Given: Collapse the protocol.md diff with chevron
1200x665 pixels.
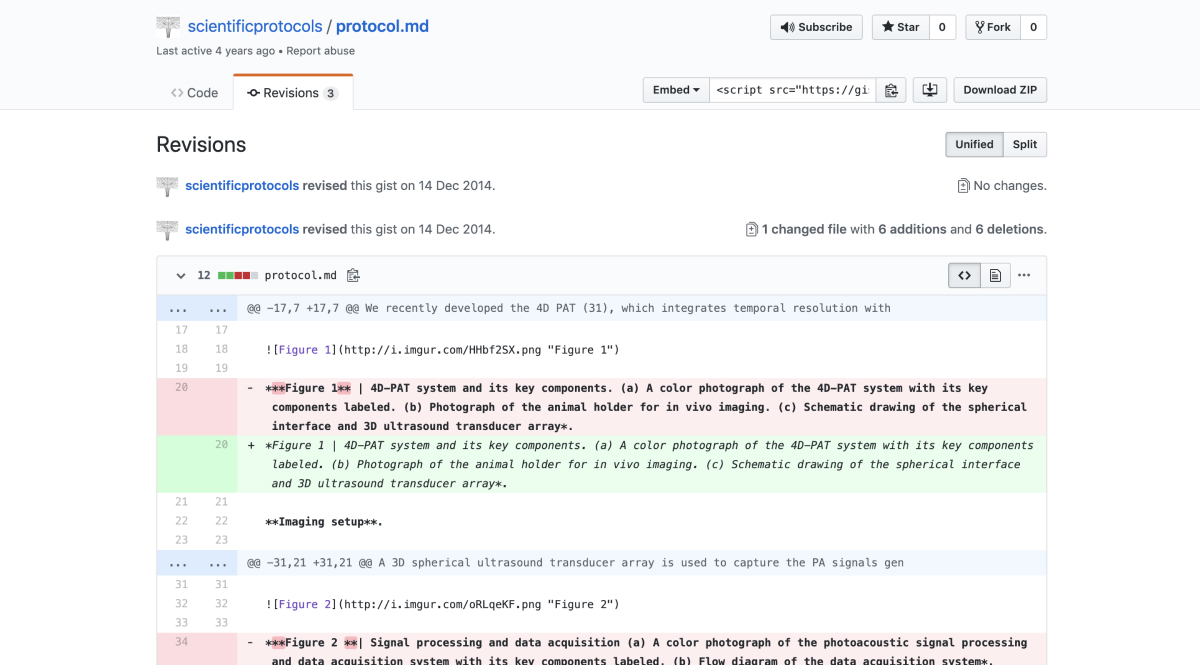Looking at the screenshot, I should tap(181, 276).
